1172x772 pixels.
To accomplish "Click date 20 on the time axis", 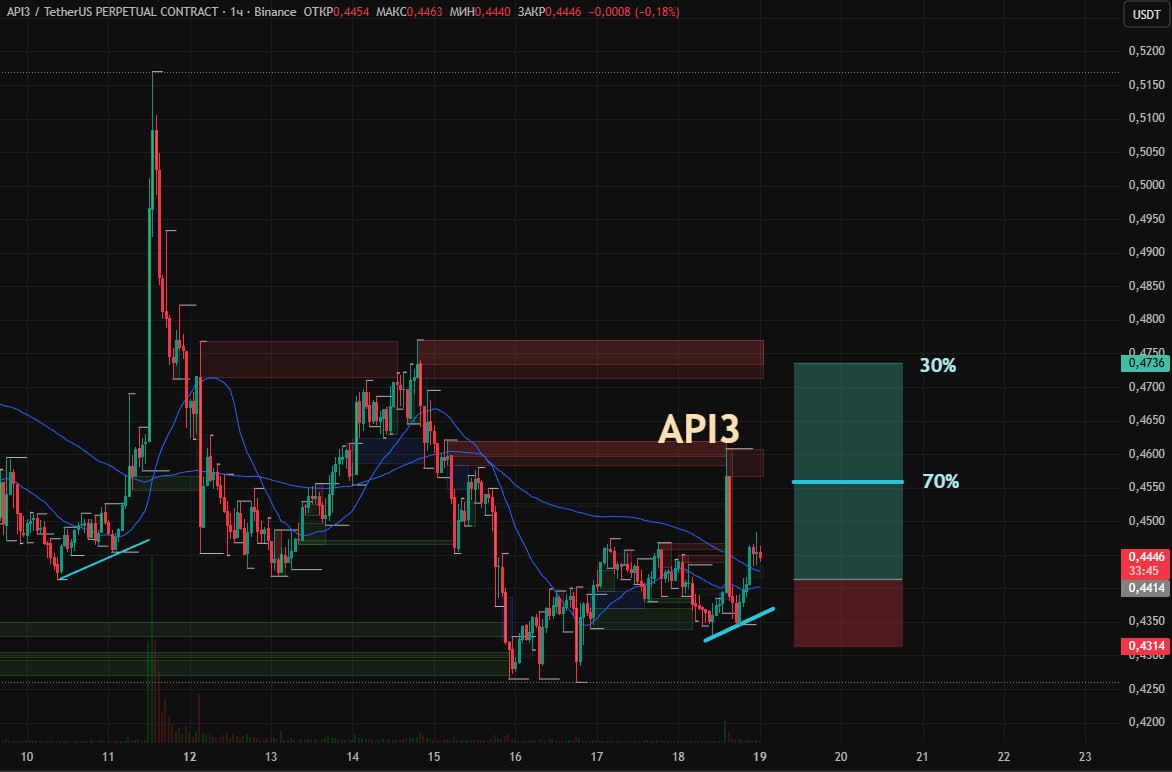I will click(x=840, y=756).
